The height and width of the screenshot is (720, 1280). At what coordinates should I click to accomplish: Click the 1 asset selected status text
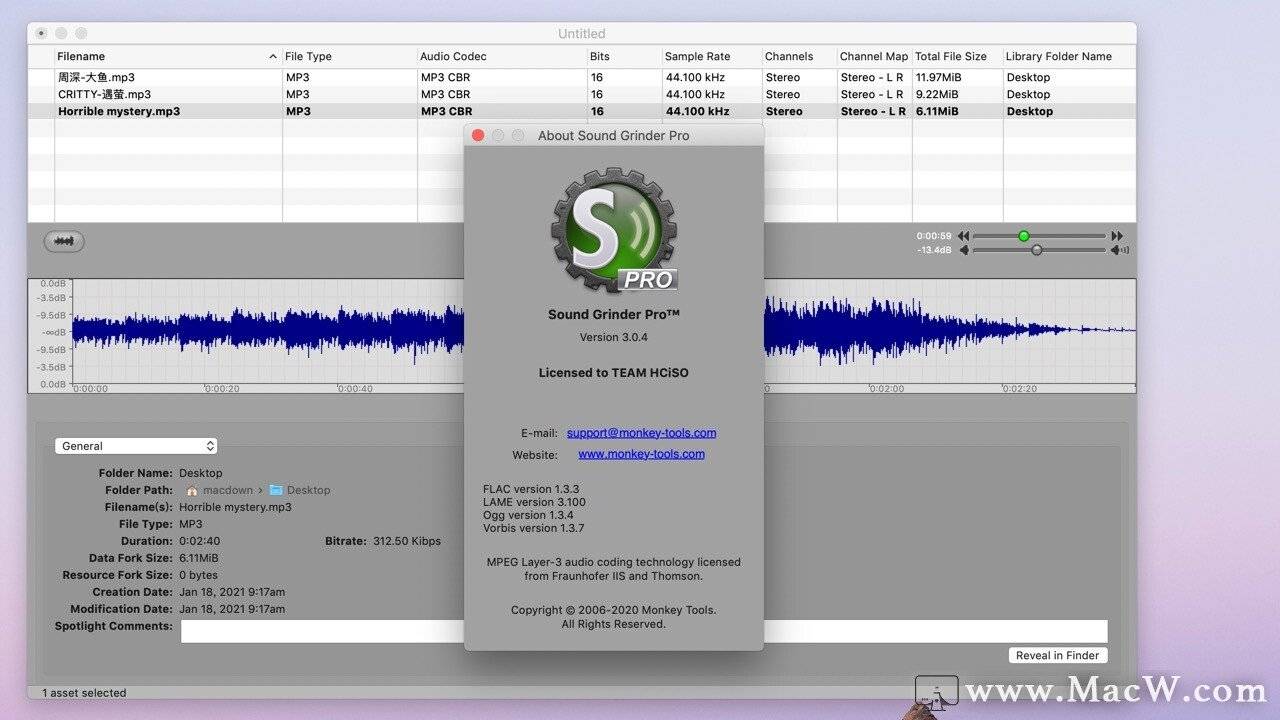(x=84, y=693)
